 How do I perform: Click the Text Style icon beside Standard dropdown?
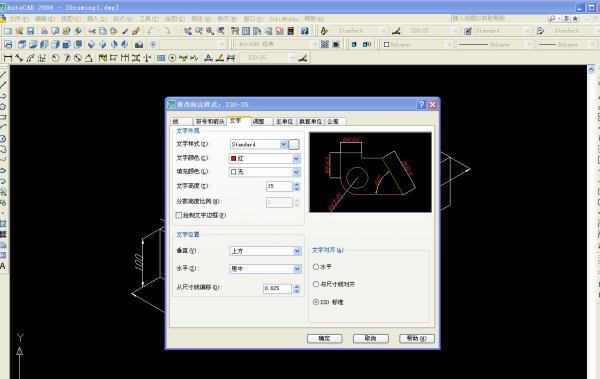[324, 31]
